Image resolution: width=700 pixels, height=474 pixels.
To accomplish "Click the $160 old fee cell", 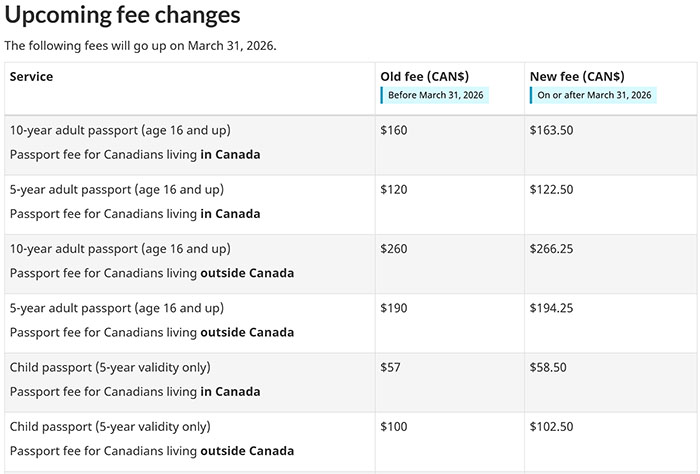I will 394,131.
